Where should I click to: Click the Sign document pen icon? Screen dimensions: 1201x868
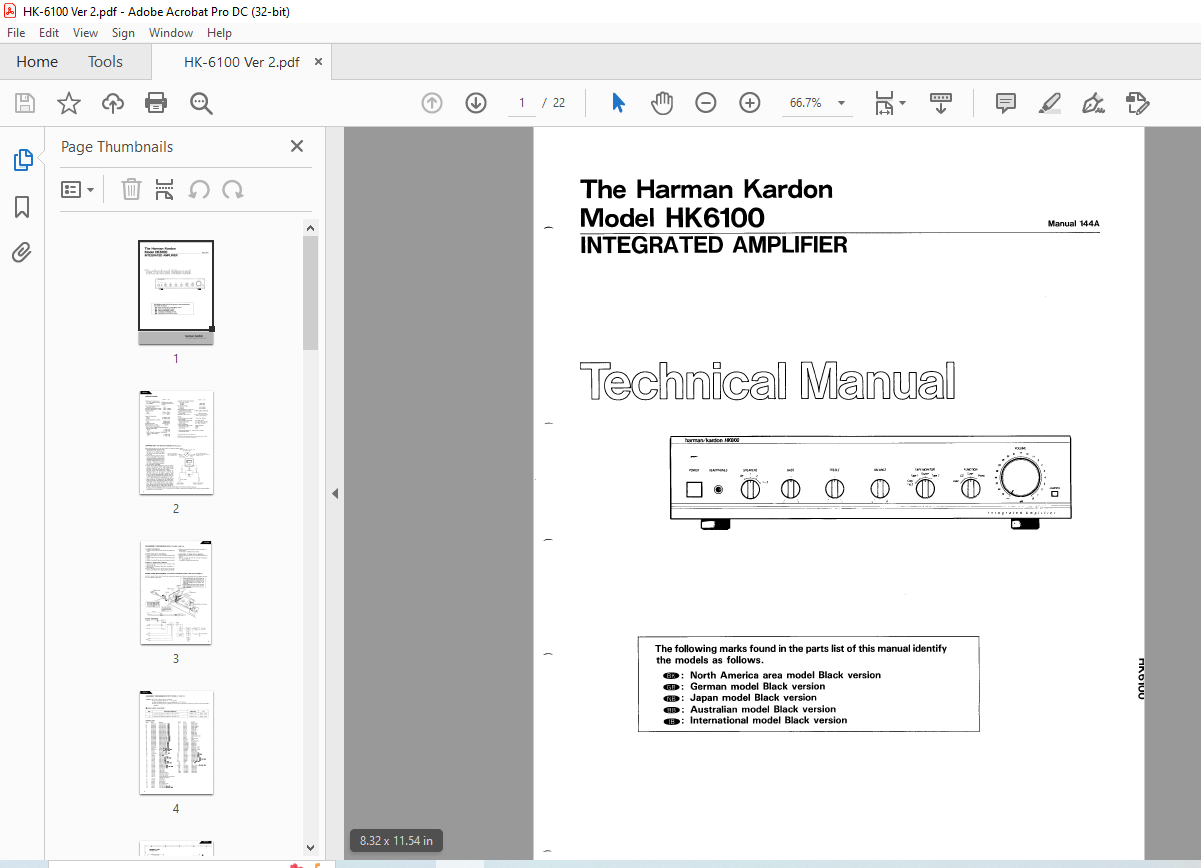point(1094,103)
